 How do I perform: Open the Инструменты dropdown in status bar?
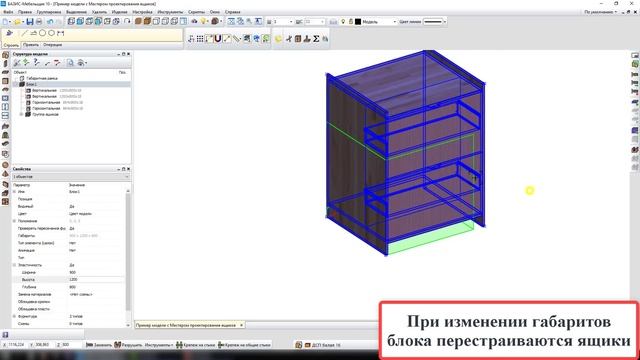pos(159,345)
